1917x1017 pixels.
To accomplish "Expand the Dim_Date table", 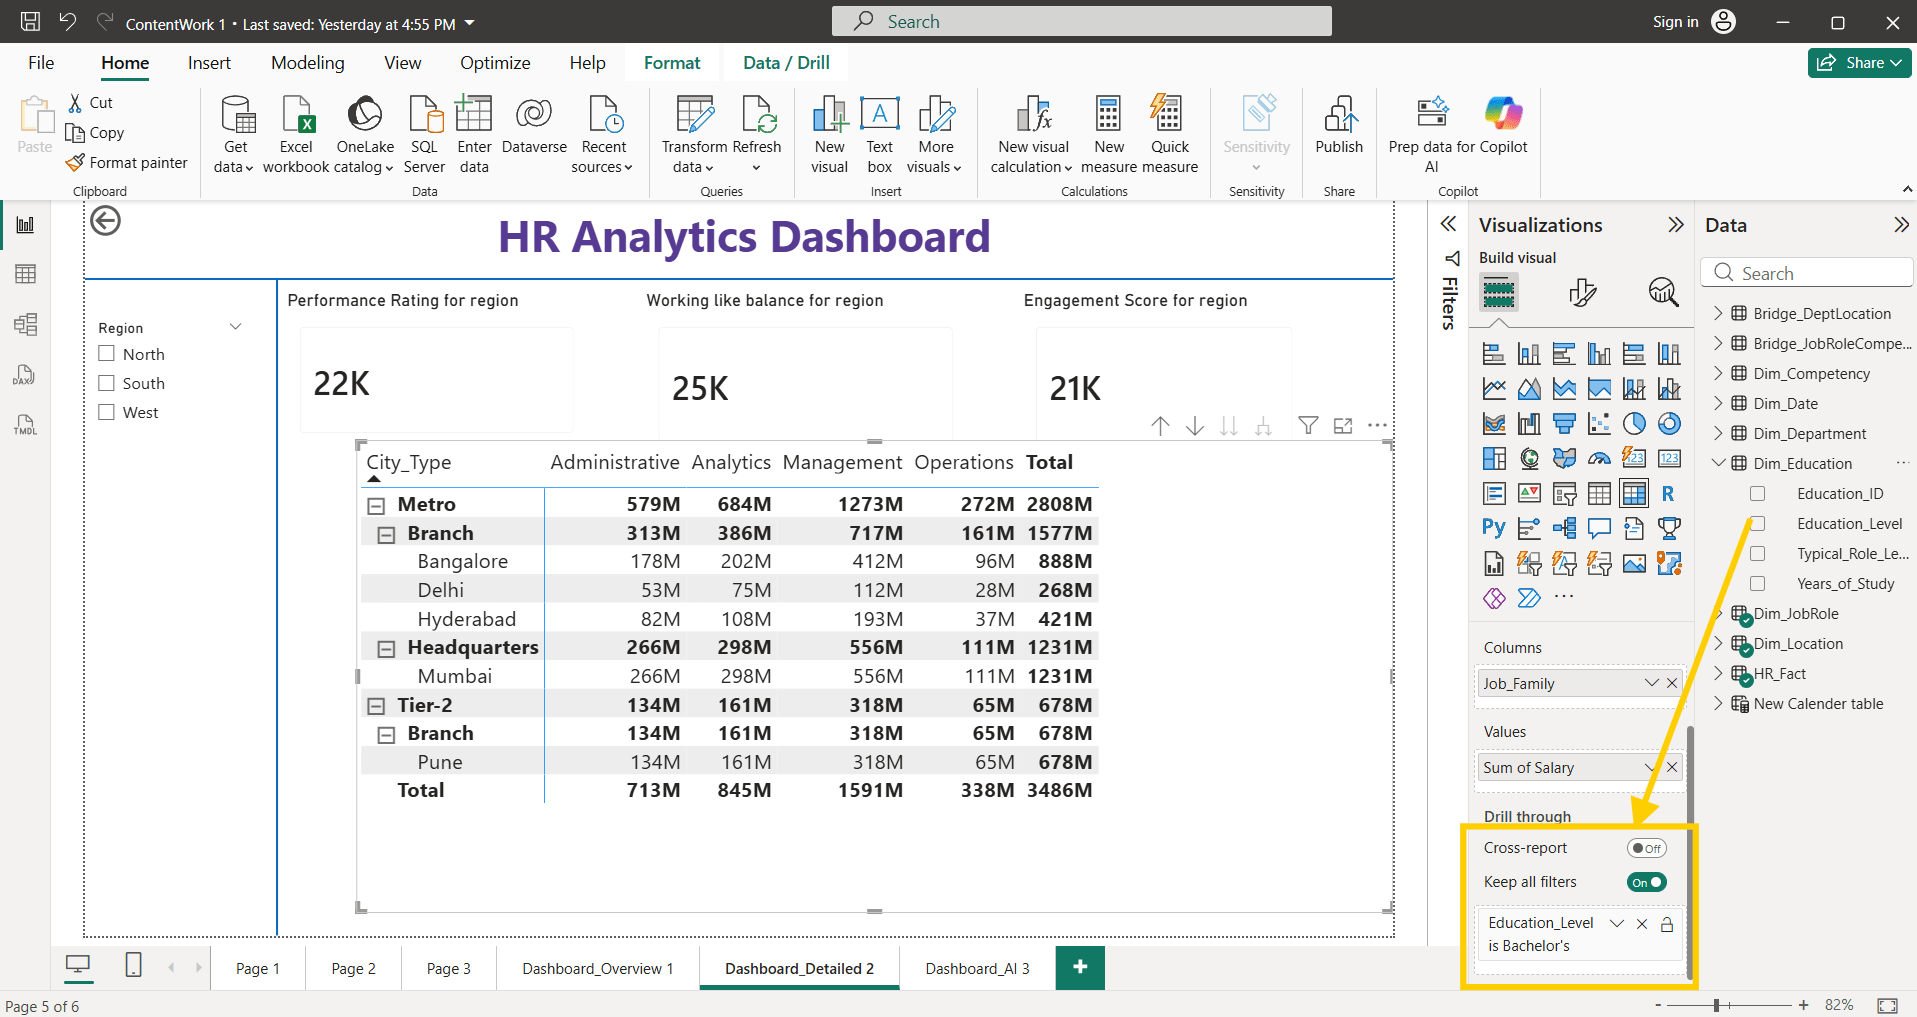I will (1718, 403).
